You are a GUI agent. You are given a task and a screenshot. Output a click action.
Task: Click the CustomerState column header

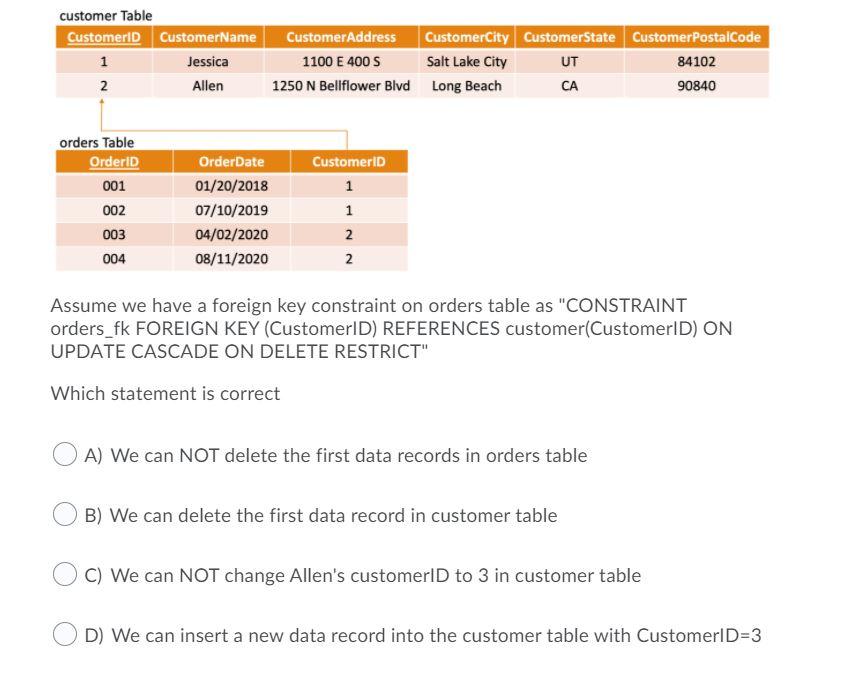pyautogui.click(x=569, y=37)
